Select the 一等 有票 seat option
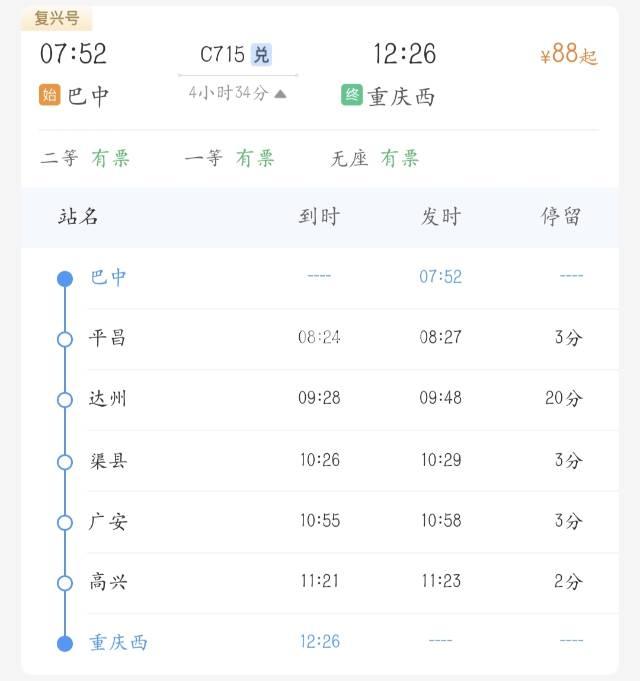640x681 pixels. coord(229,158)
